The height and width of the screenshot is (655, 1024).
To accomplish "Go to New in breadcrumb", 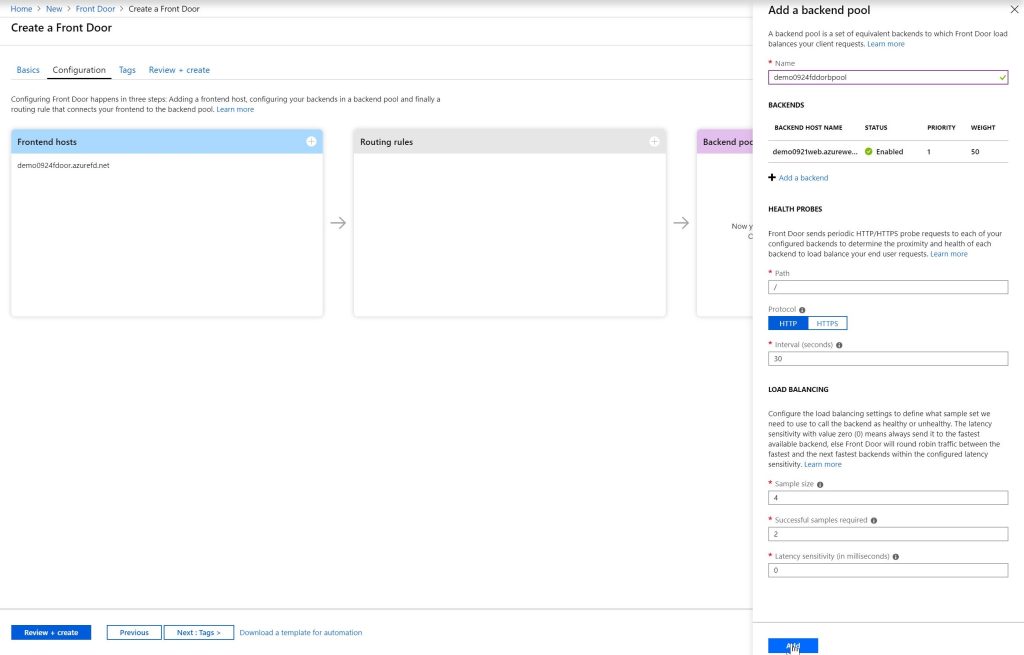I will click(54, 8).
